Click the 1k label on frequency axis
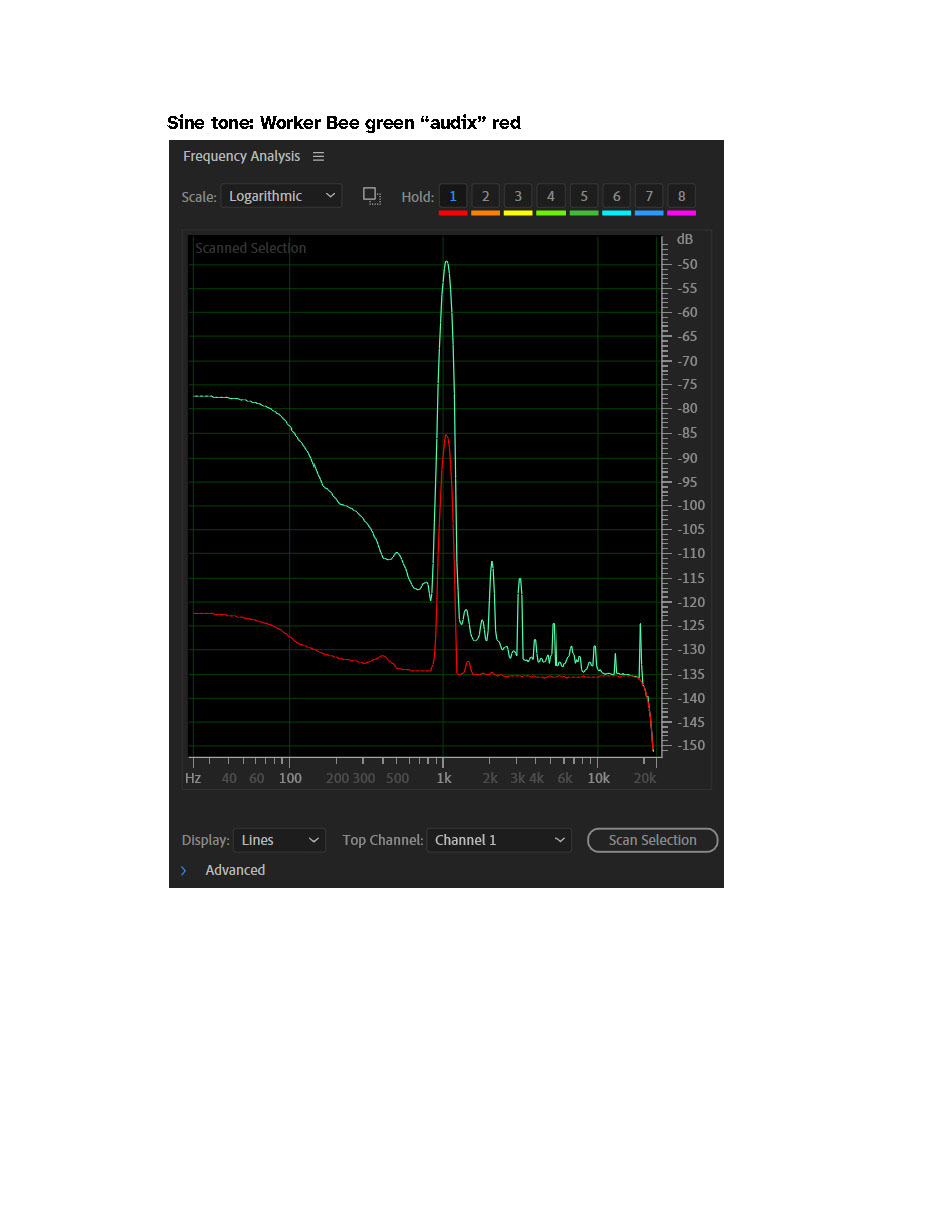Image resolution: width=944 pixels, height=1221 pixels. pos(444,778)
